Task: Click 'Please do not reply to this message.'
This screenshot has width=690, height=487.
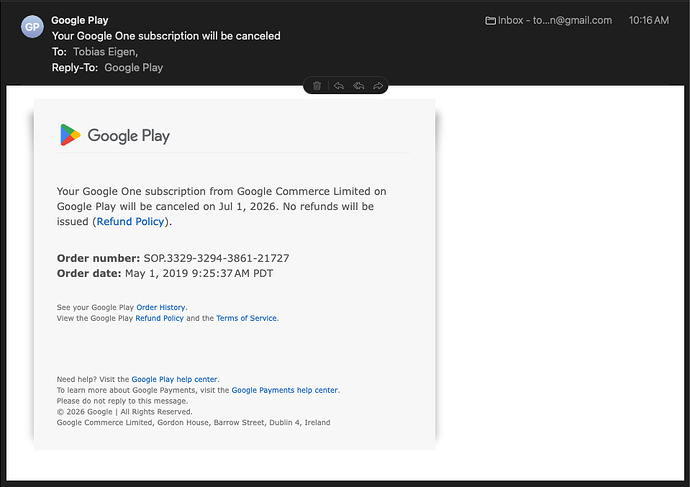Action: pyautogui.click(x=122, y=401)
